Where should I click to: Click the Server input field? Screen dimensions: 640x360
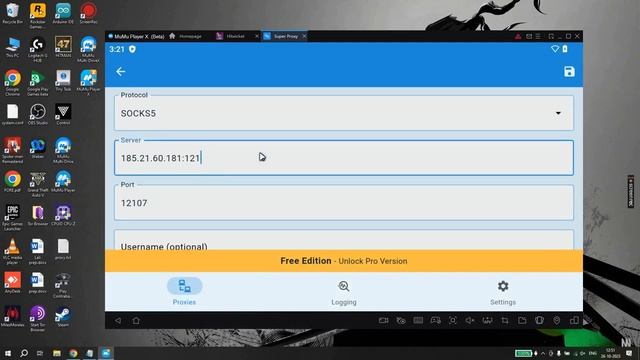pos(344,158)
